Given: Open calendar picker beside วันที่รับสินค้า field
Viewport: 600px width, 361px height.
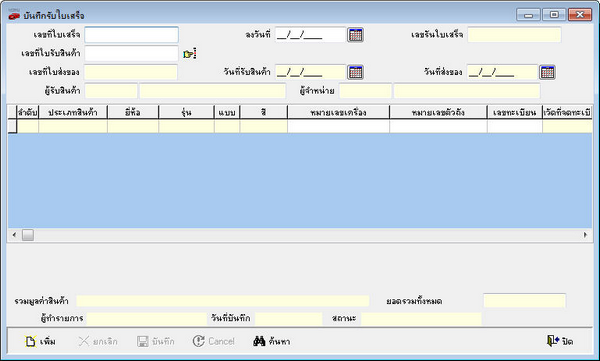Looking at the screenshot, I should click(x=355, y=72).
